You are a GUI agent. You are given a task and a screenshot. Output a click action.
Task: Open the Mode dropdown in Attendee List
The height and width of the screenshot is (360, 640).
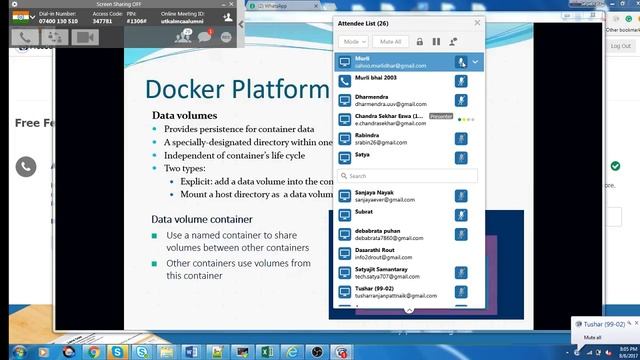point(353,42)
